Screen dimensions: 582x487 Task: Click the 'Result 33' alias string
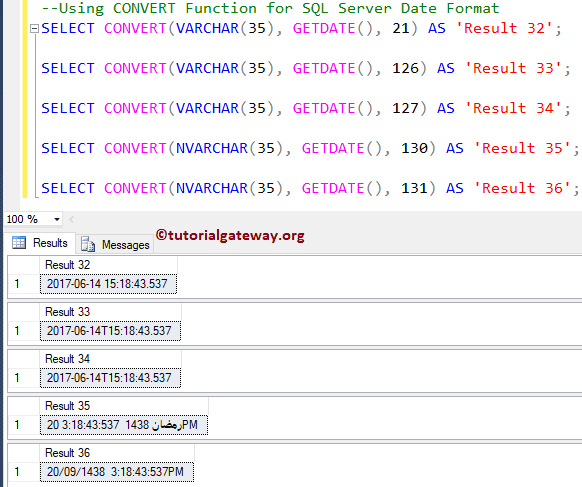tap(513, 69)
